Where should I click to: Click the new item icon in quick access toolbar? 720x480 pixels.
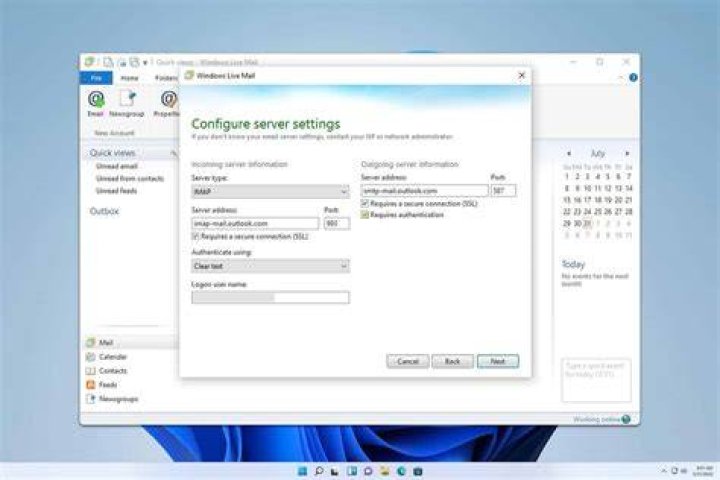(108, 62)
